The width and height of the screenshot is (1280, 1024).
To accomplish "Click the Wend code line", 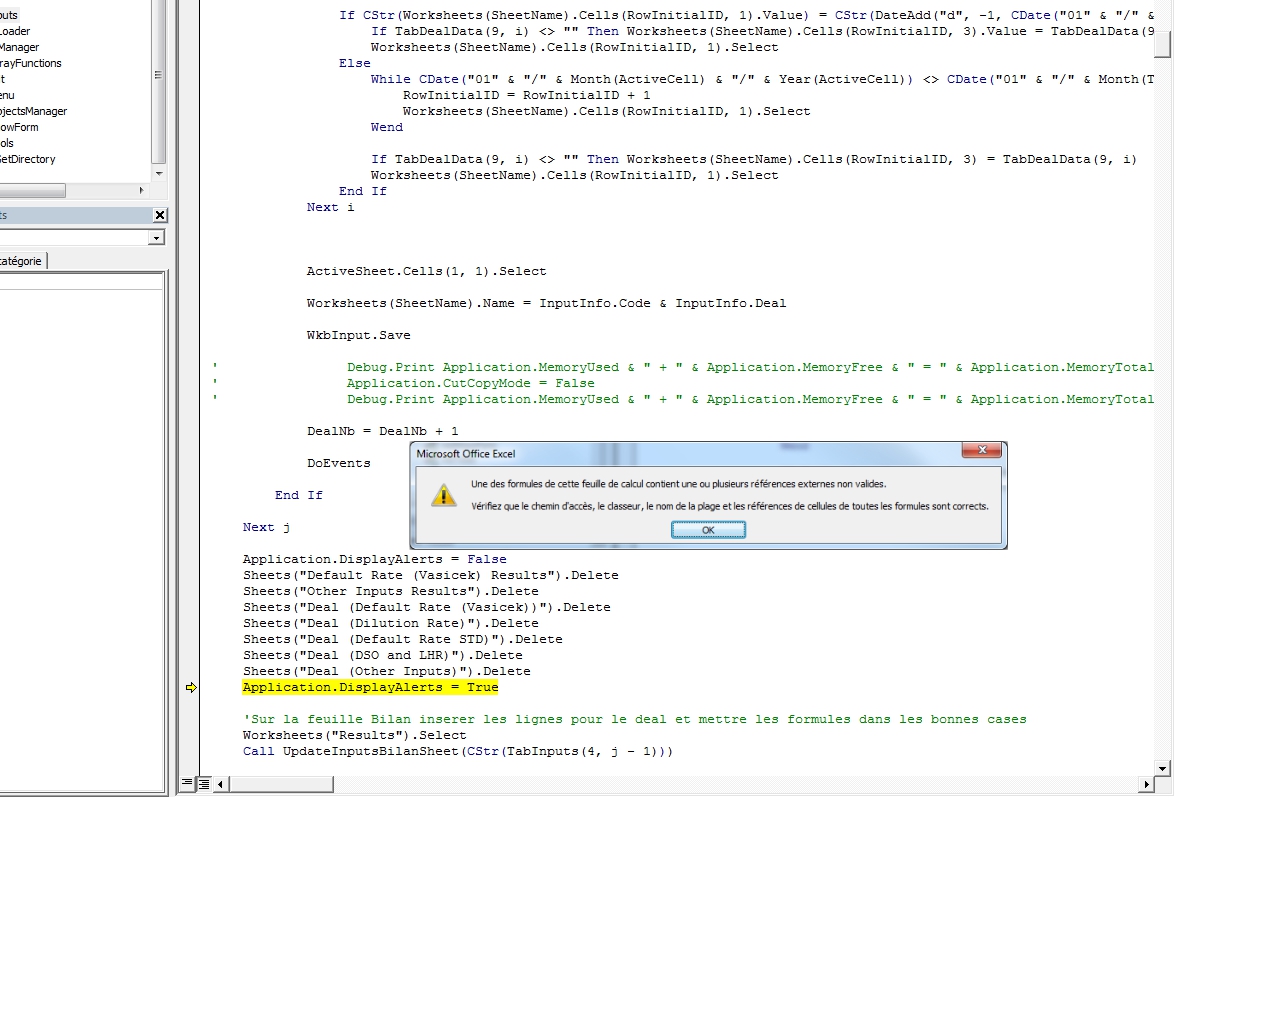I will tap(386, 127).
